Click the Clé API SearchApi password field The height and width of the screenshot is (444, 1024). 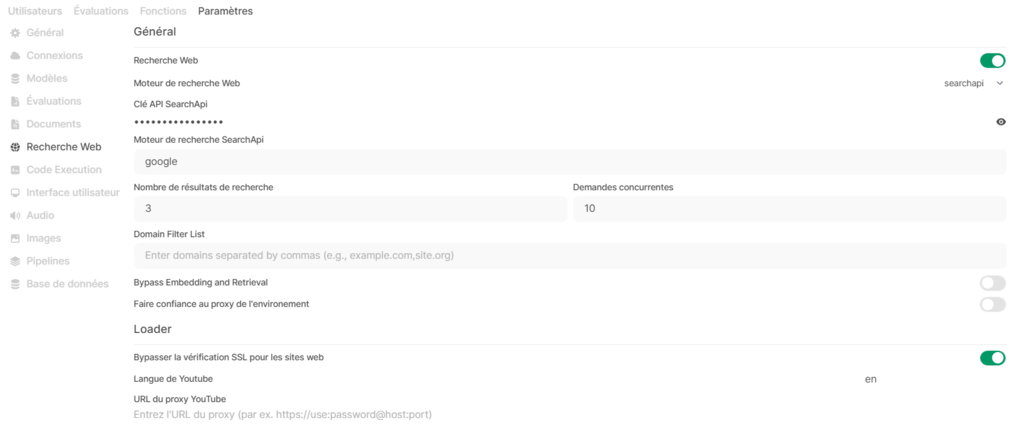(x=562, y=122)
